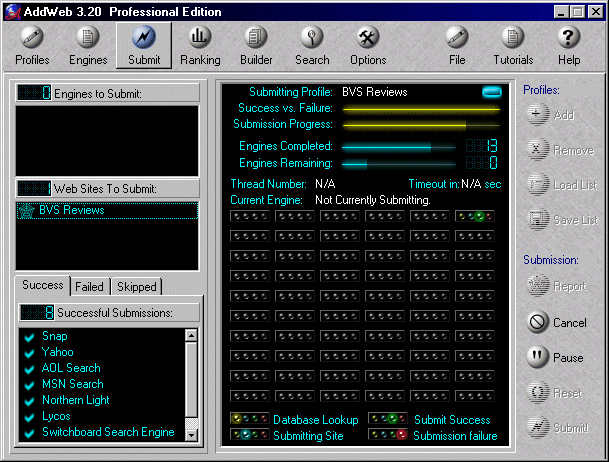Toggle the Northern Light checkmark entry
The height and width of the screenshot is (462, 609).
coord(30,401)
